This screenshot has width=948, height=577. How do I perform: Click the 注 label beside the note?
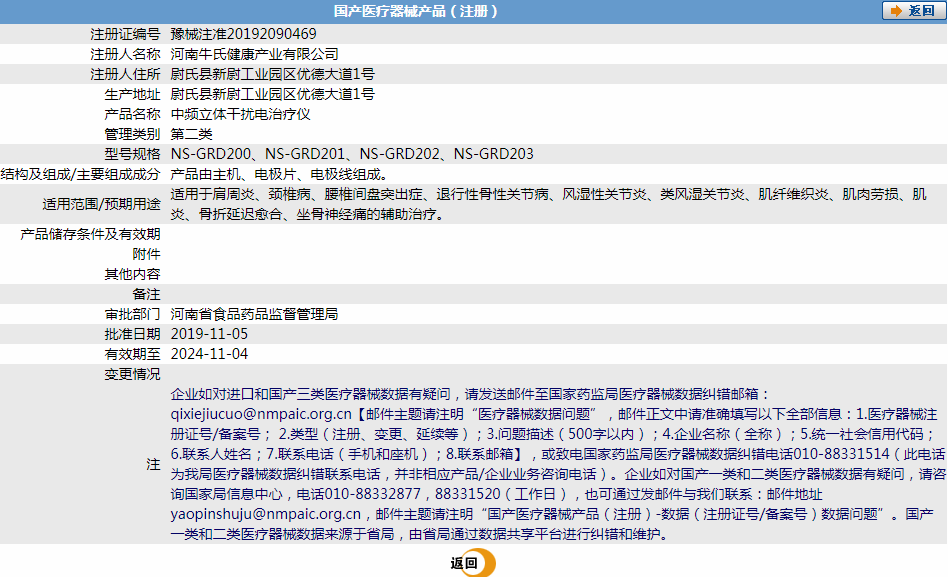[153, 464]
